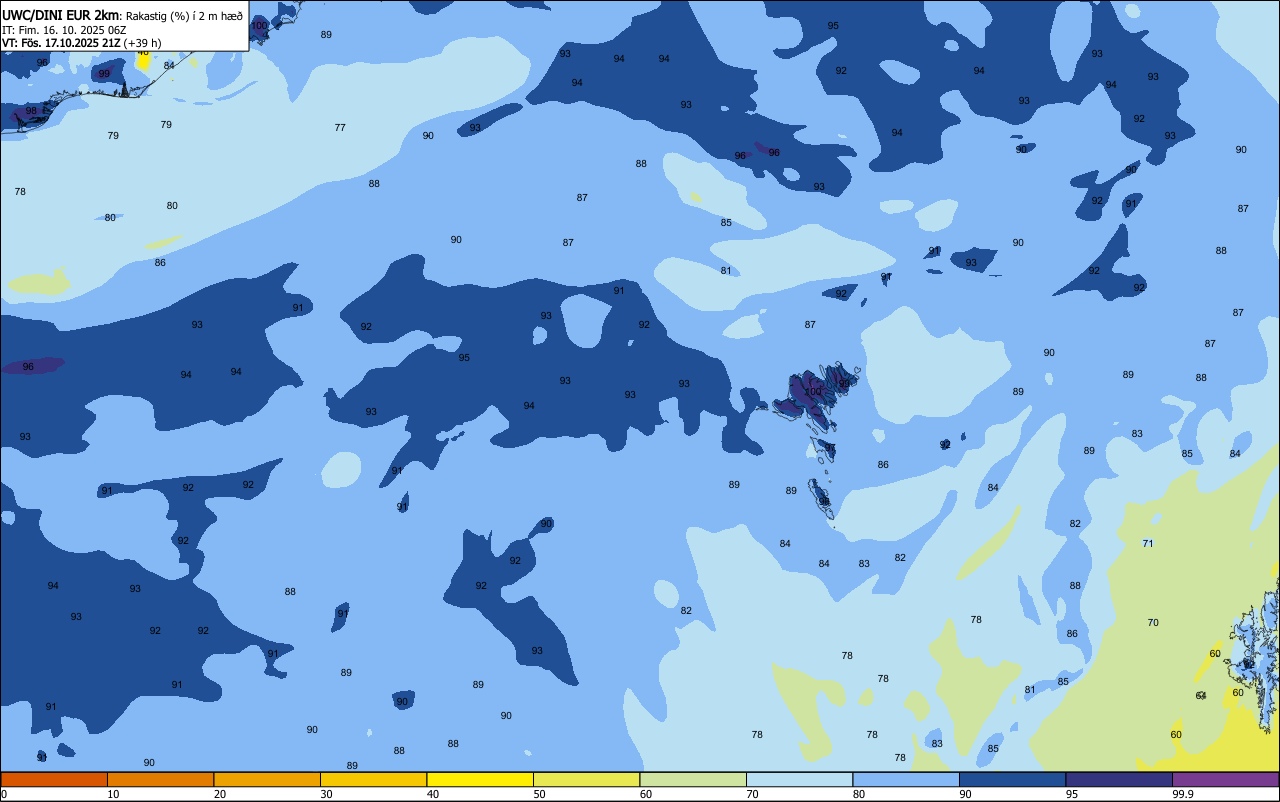Click the '99.9' legend tick label
The image size is (1280, 802).
pos(1183,794)
